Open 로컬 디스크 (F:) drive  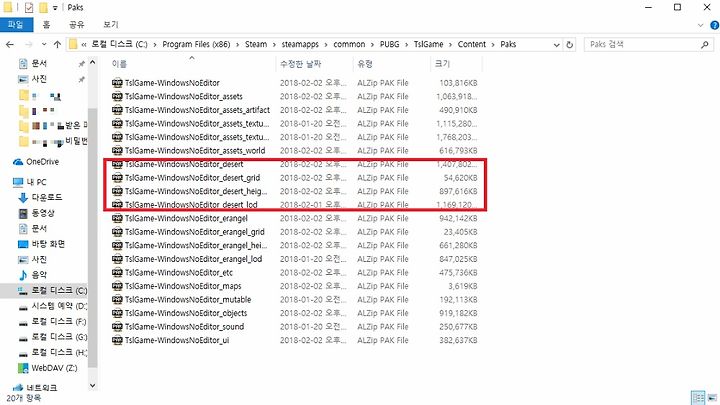tap(52, 321)
